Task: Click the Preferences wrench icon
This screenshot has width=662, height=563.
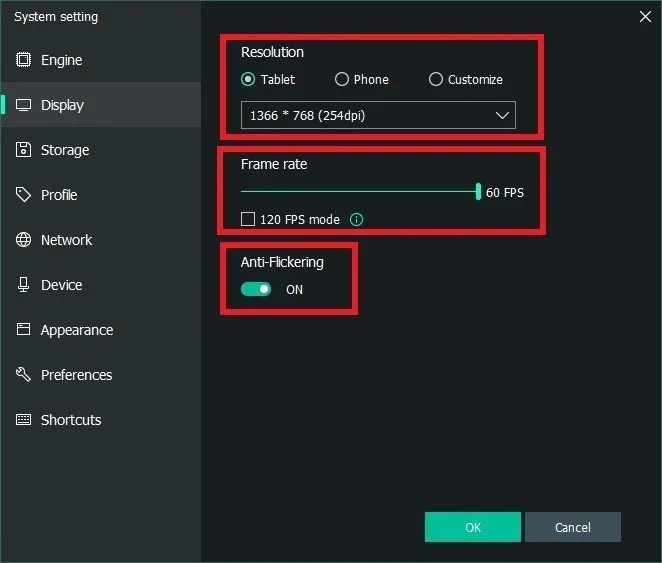Action: click(x=23, y=374)
